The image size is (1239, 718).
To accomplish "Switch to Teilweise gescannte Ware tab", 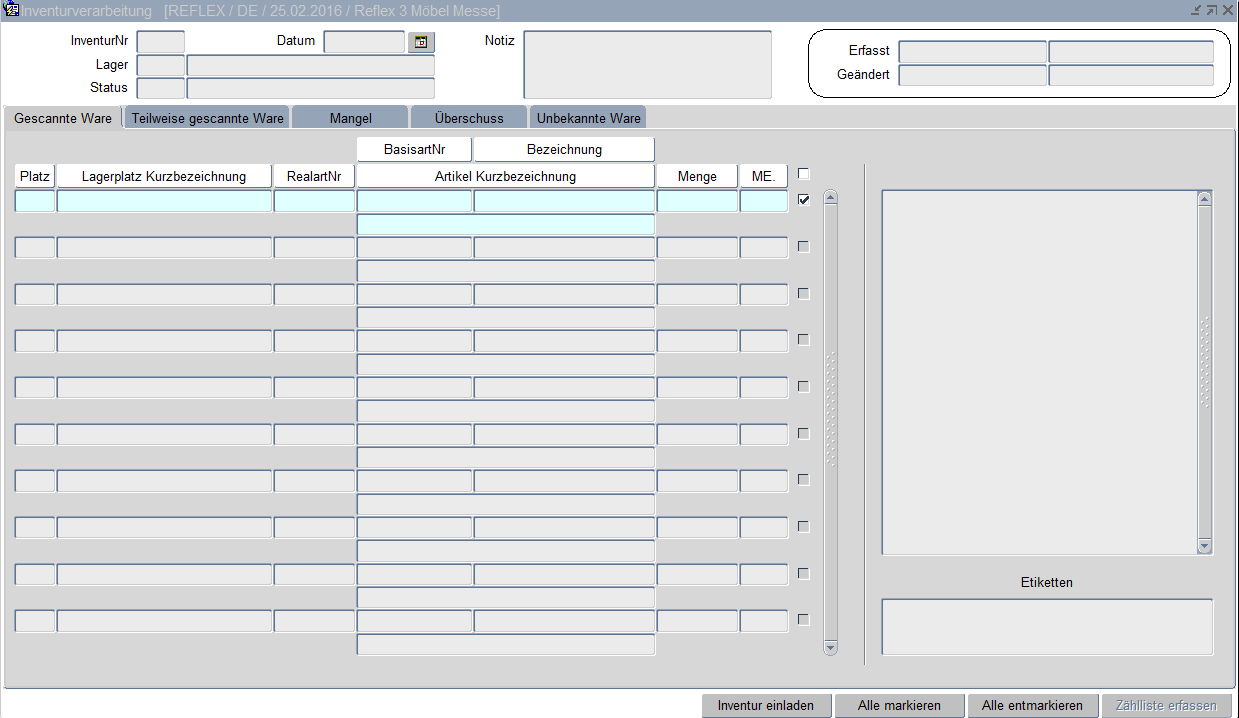I will click(208, 118).
